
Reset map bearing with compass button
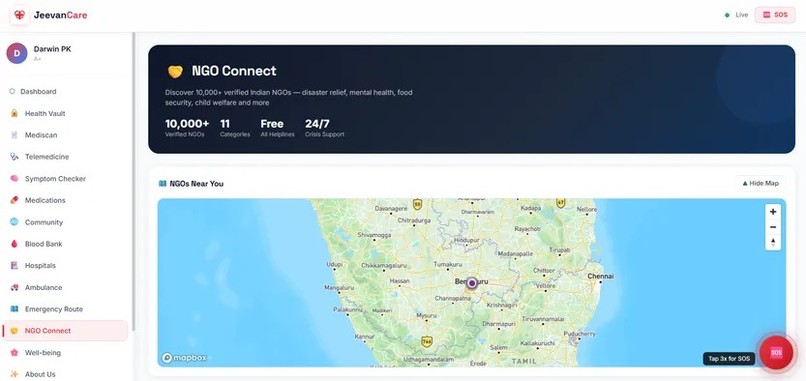[773, 242]
